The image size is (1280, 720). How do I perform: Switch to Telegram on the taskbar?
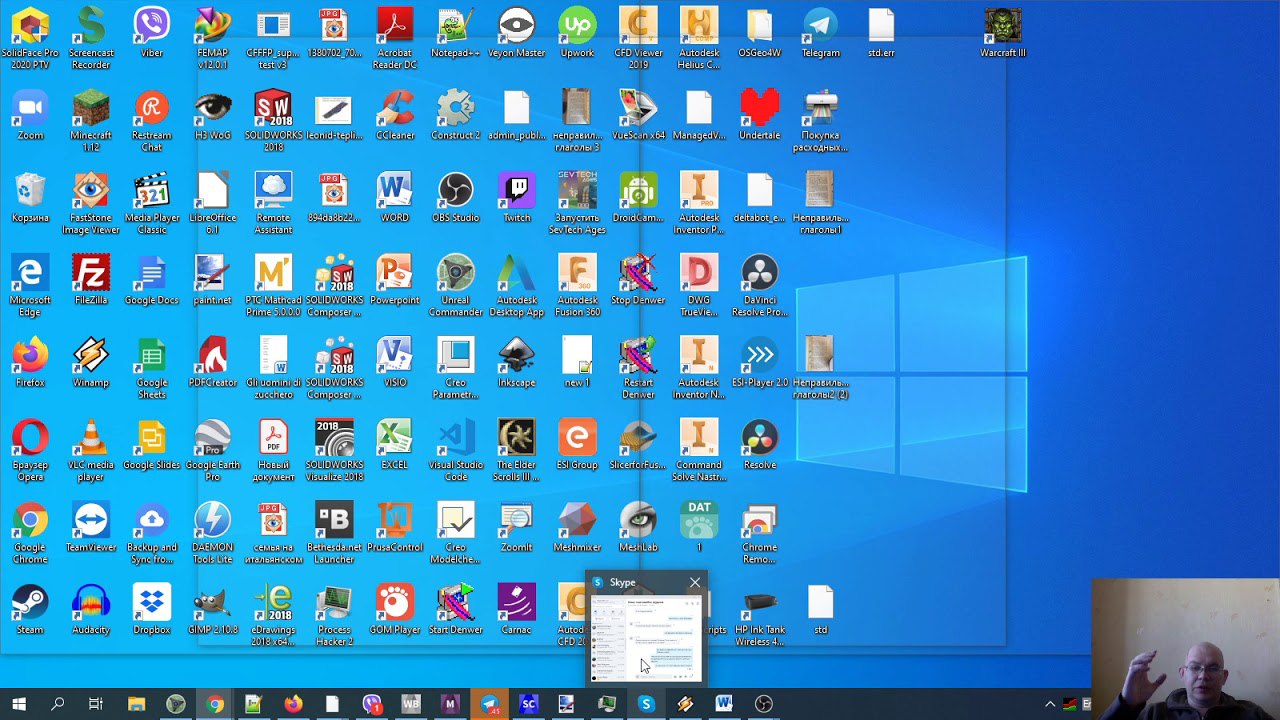489,704
